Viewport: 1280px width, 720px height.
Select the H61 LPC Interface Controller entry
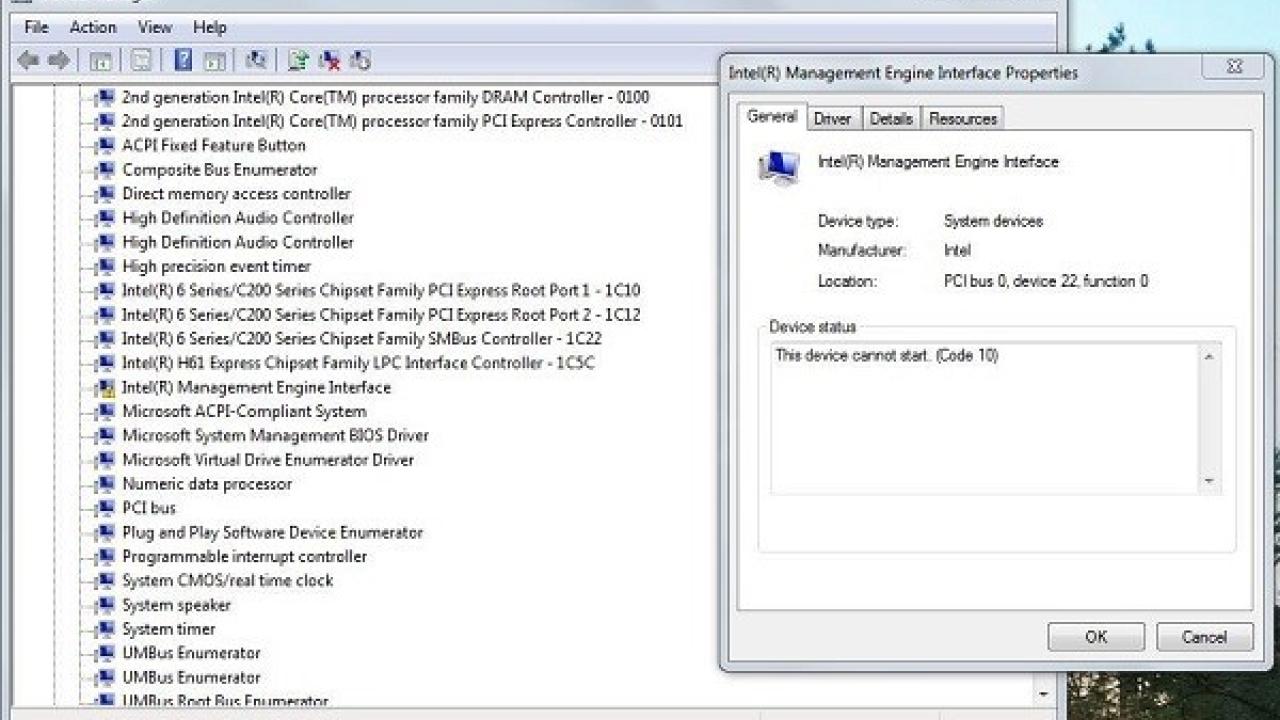[x=358, y=363]
